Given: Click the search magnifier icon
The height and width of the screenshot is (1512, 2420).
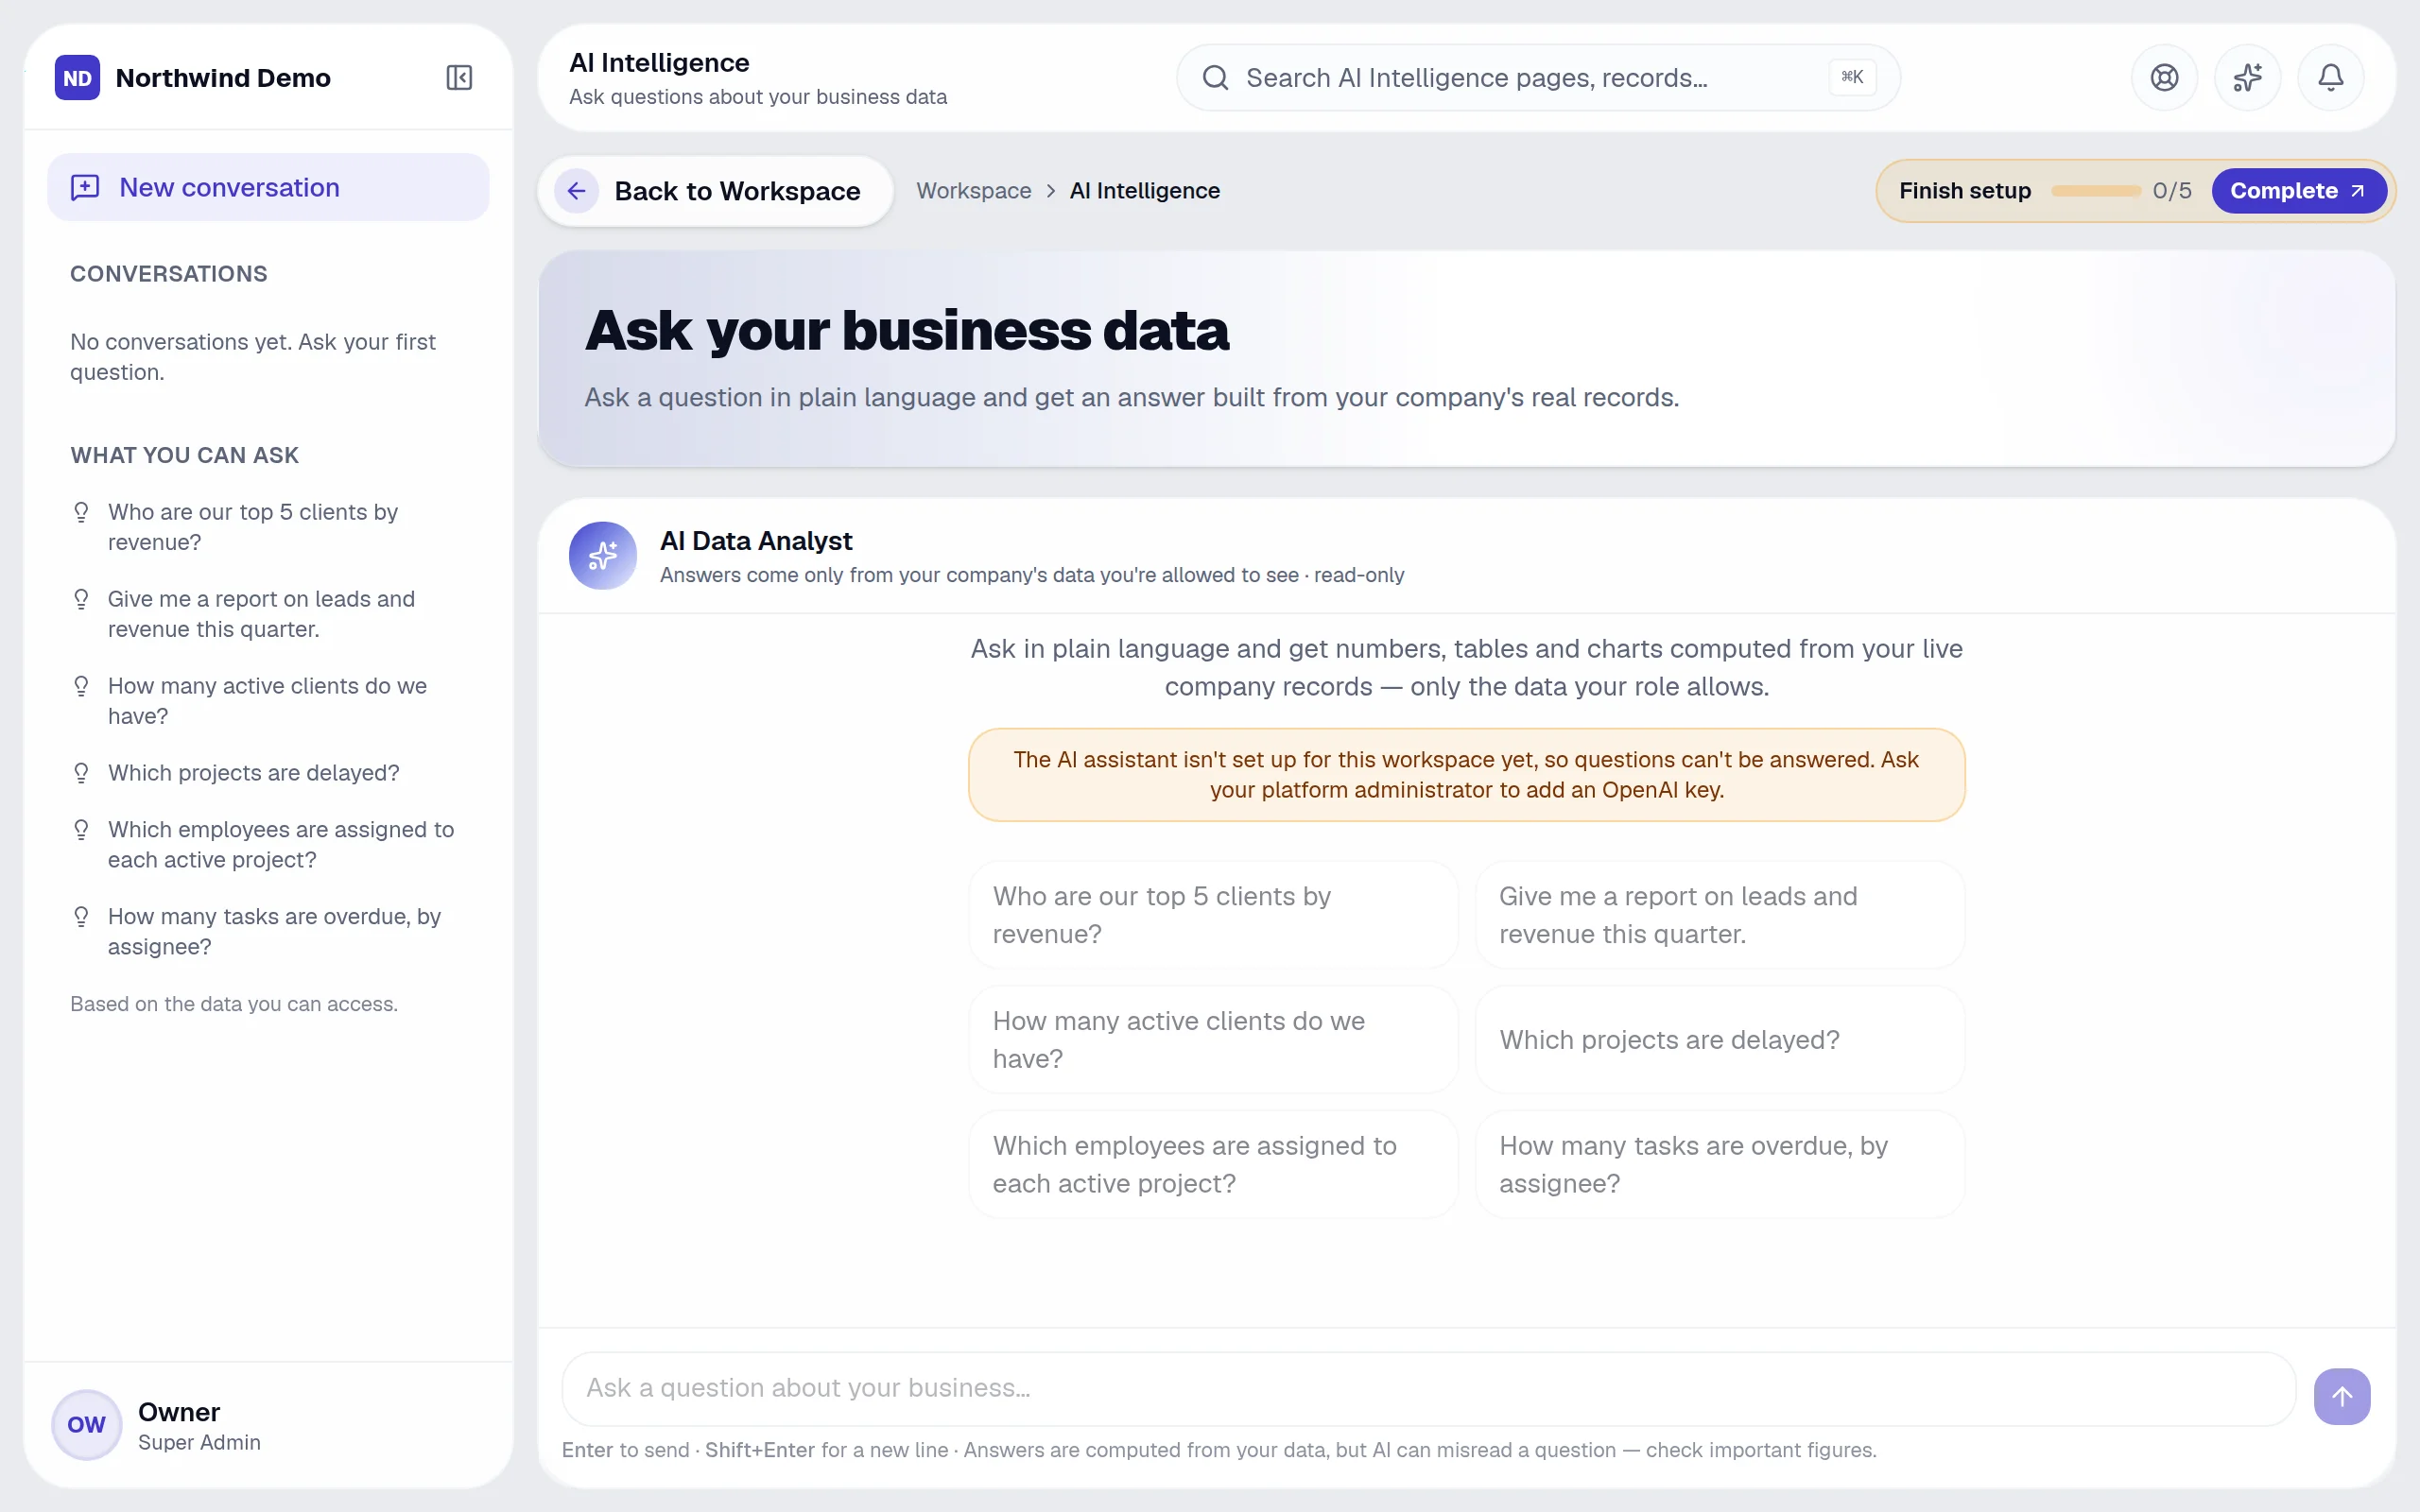Looking at the screenshot, I should (1215, 77).
